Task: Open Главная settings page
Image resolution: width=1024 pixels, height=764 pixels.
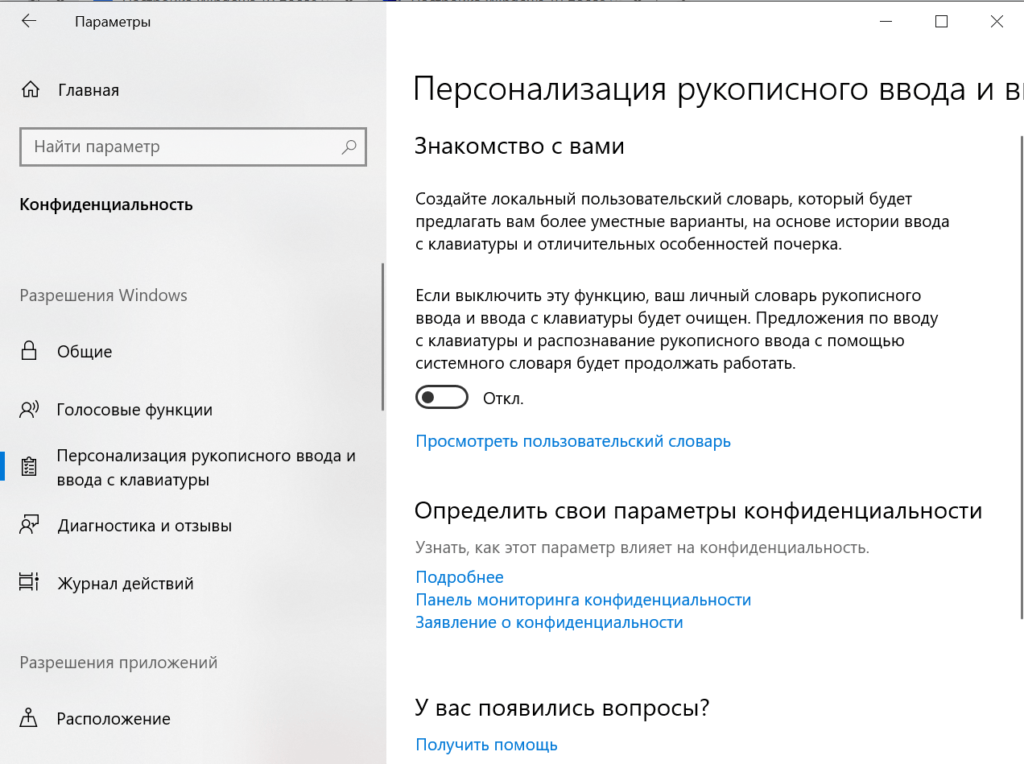Action: (x=88, y=90)
